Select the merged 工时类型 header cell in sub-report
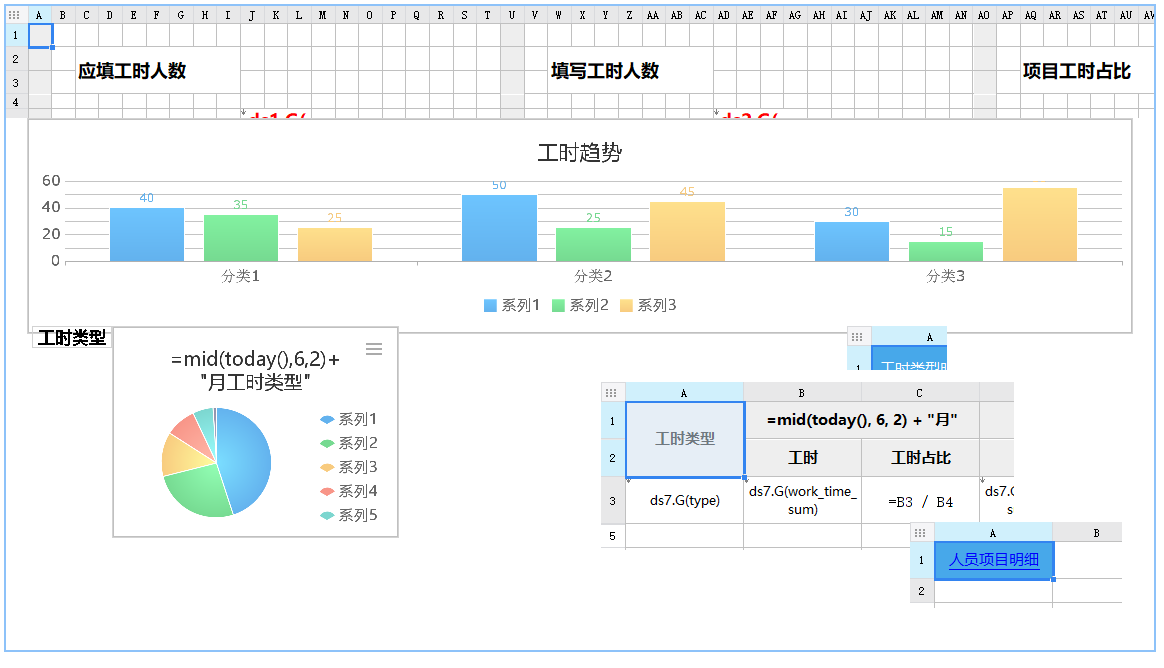Screen dimensions: 1164x668 pos(684,439)
